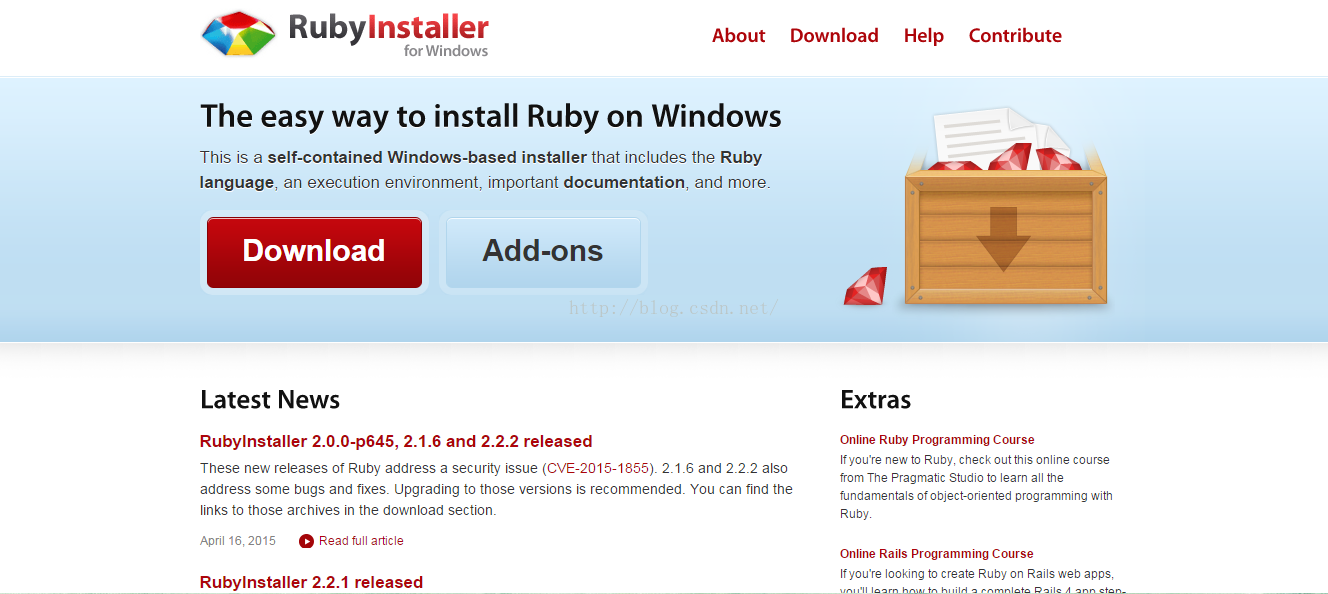The image size is (1328, 594).
Task: Click the red play icon beside Read full article
Action: pyautogui.click(x=306, y=541)
